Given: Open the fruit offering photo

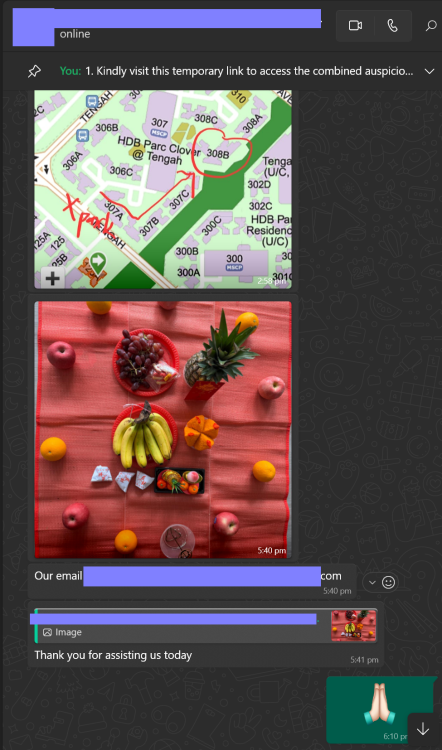Looking at the screenshot, I should (x=163, y=430).
